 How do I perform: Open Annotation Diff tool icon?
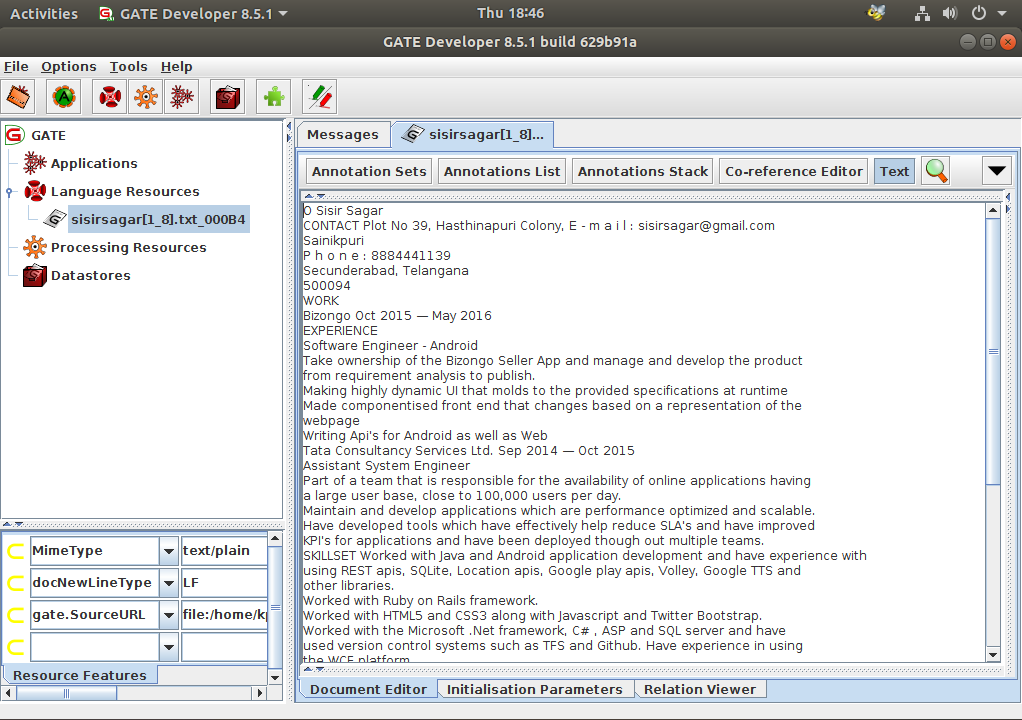coord(319,97)
